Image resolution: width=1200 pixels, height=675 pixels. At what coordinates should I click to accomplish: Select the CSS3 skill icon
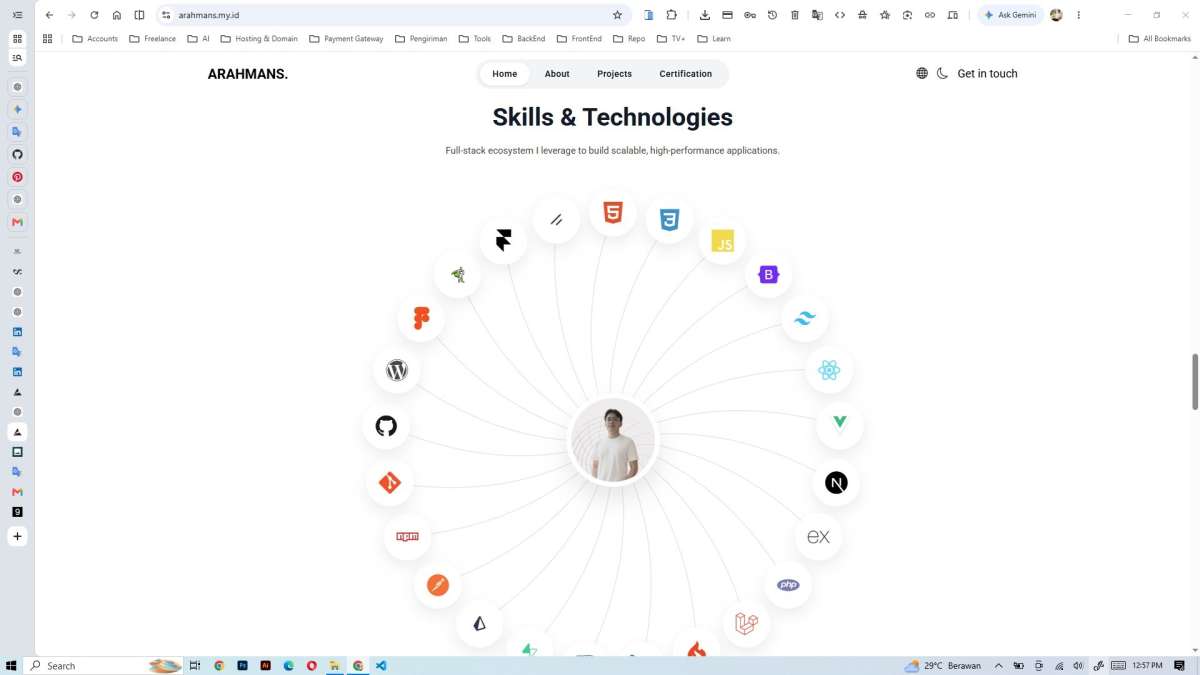669,220
